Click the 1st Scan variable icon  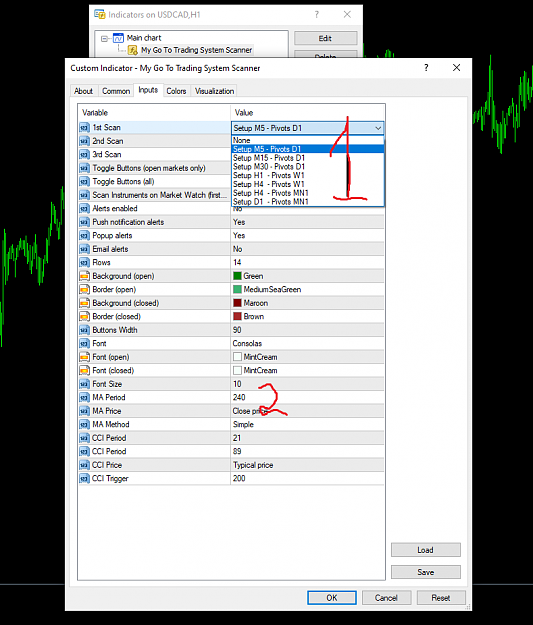coord(84,128)
